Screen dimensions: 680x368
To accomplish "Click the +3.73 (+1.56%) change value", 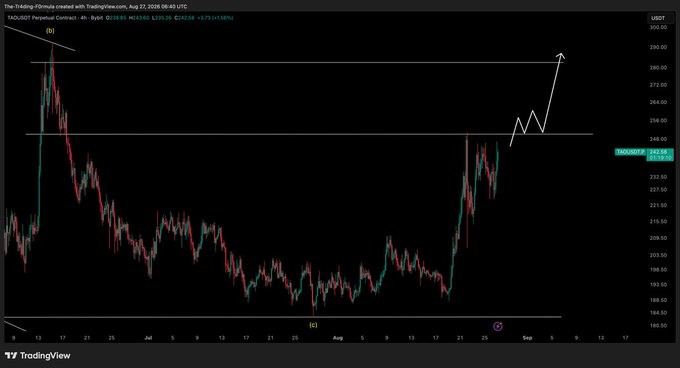I will click(x=215, y=18).
